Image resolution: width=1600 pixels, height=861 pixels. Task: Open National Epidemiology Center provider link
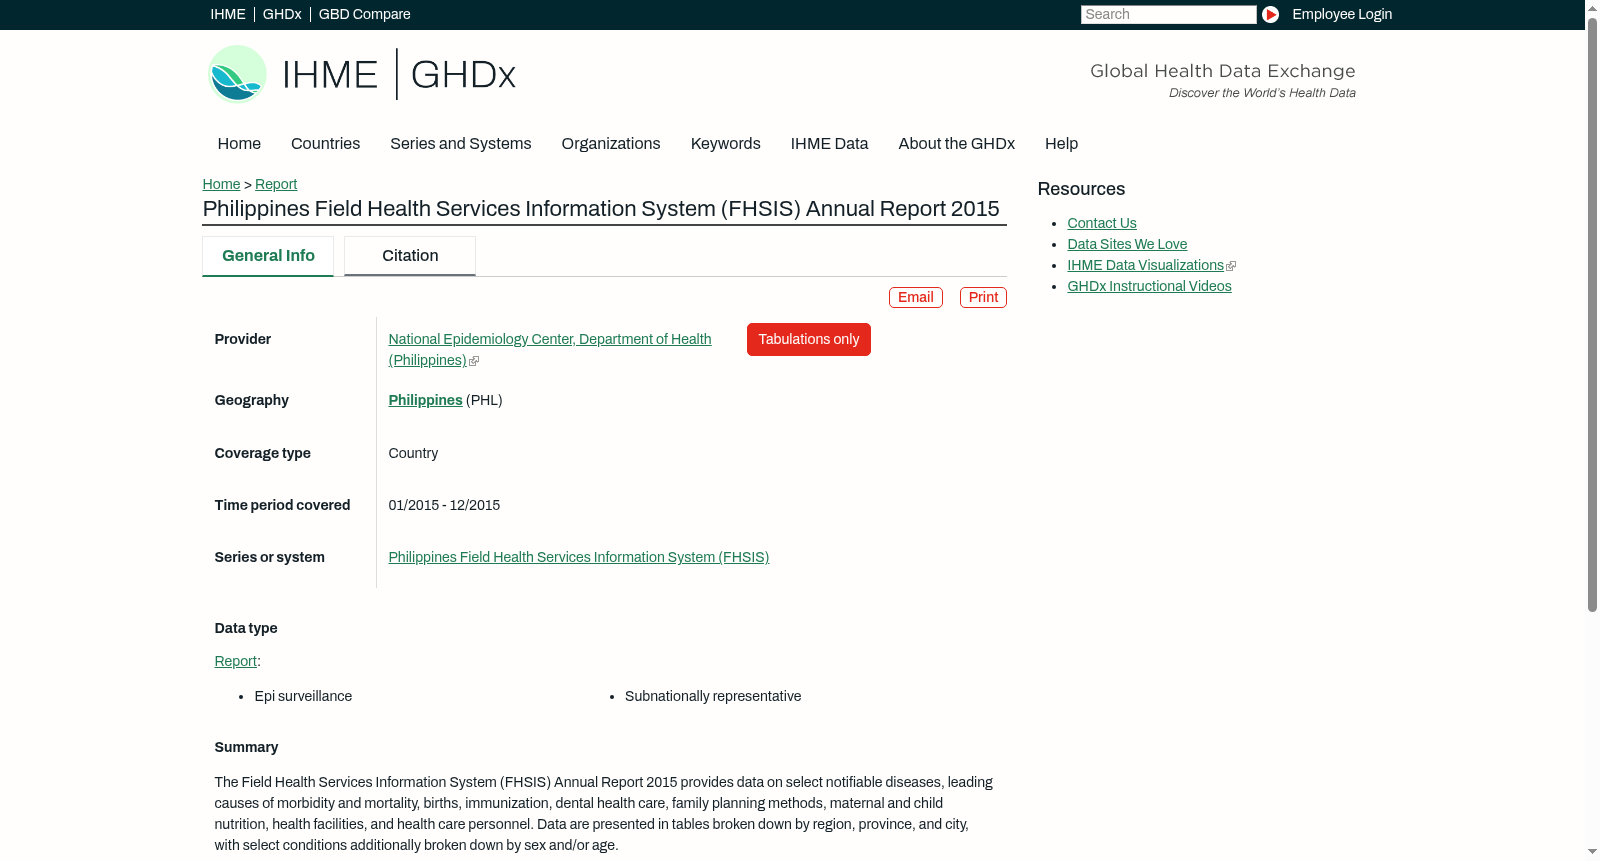(550, 350)
